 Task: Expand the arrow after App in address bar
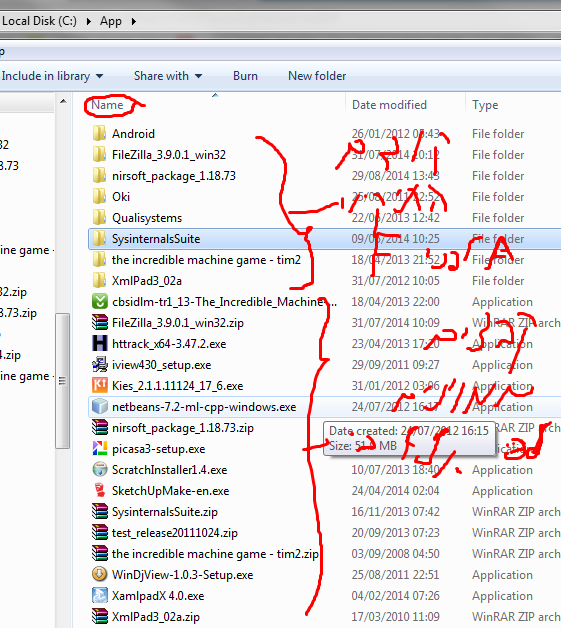point(133,21)
